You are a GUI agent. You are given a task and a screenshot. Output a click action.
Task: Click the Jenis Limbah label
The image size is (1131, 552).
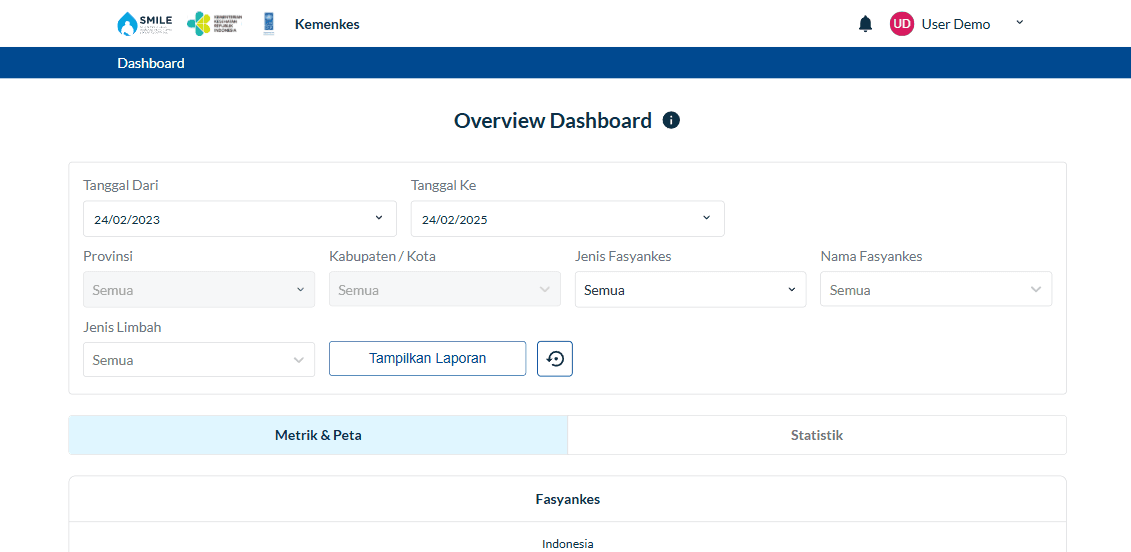click(x=122, y=328)
